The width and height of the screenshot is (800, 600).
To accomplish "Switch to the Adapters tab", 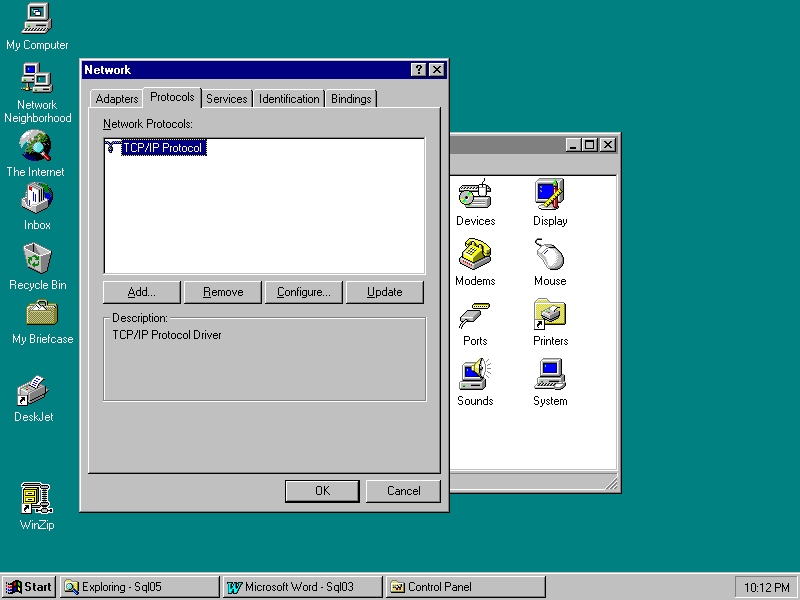I will tap(117, 99).
